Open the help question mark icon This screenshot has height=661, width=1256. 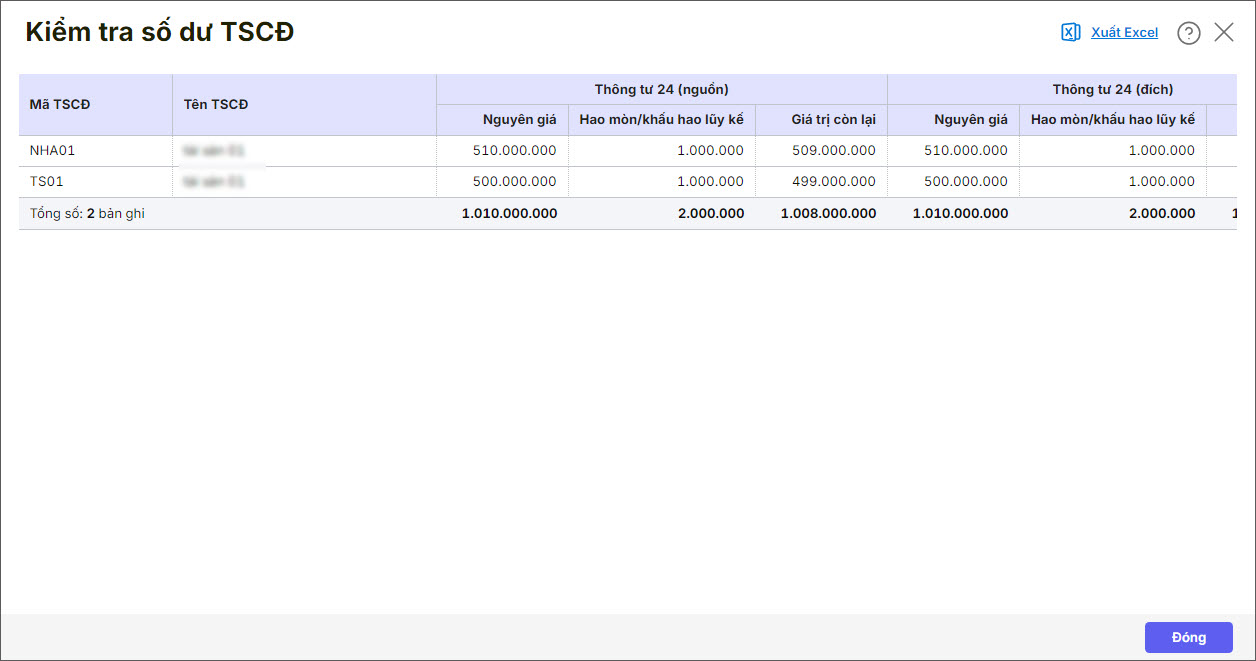(x=1188, y=33)
